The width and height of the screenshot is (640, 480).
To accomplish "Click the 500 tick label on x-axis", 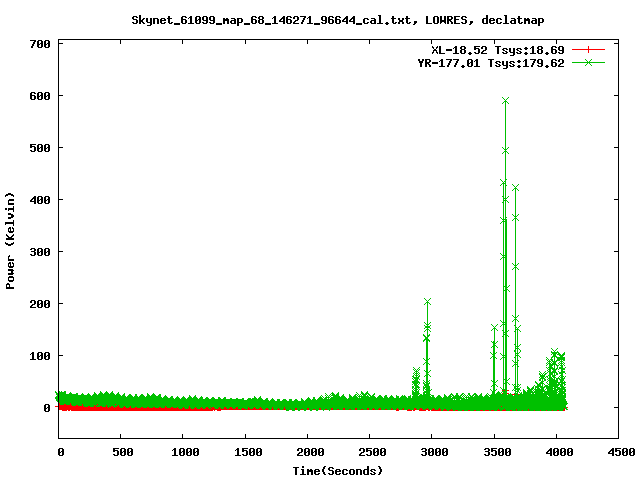I will [x=121, y=453].
